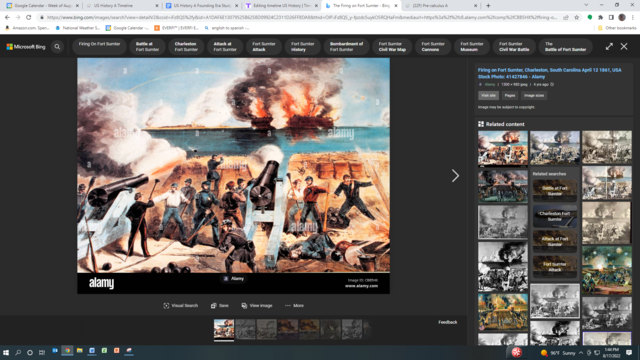Close the Bing image detail view

pyautogui.click(x=624, y=47)
